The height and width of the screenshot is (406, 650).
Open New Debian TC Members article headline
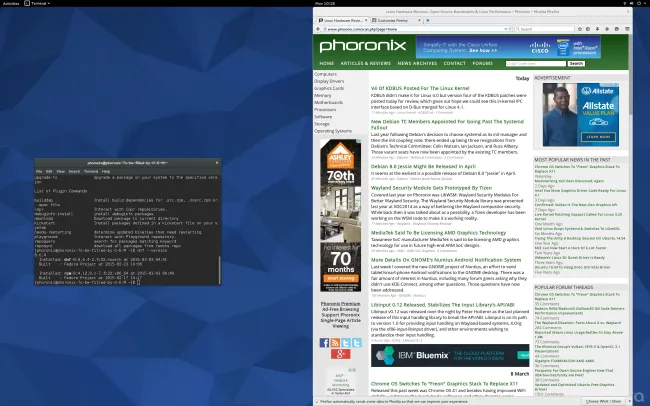[x=447, y=124]
